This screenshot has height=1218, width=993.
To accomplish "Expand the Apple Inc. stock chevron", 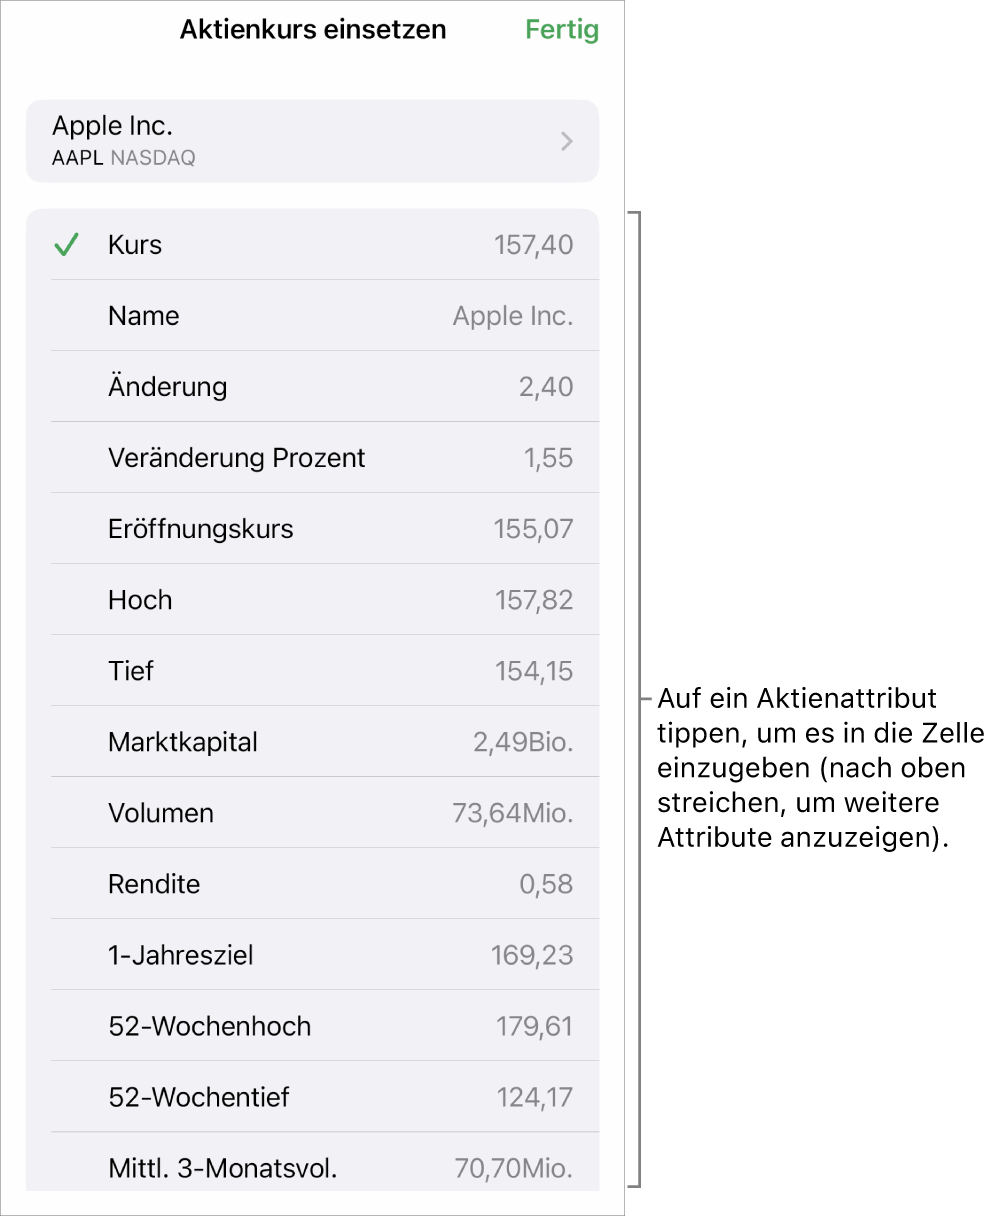I will (567, 141).
